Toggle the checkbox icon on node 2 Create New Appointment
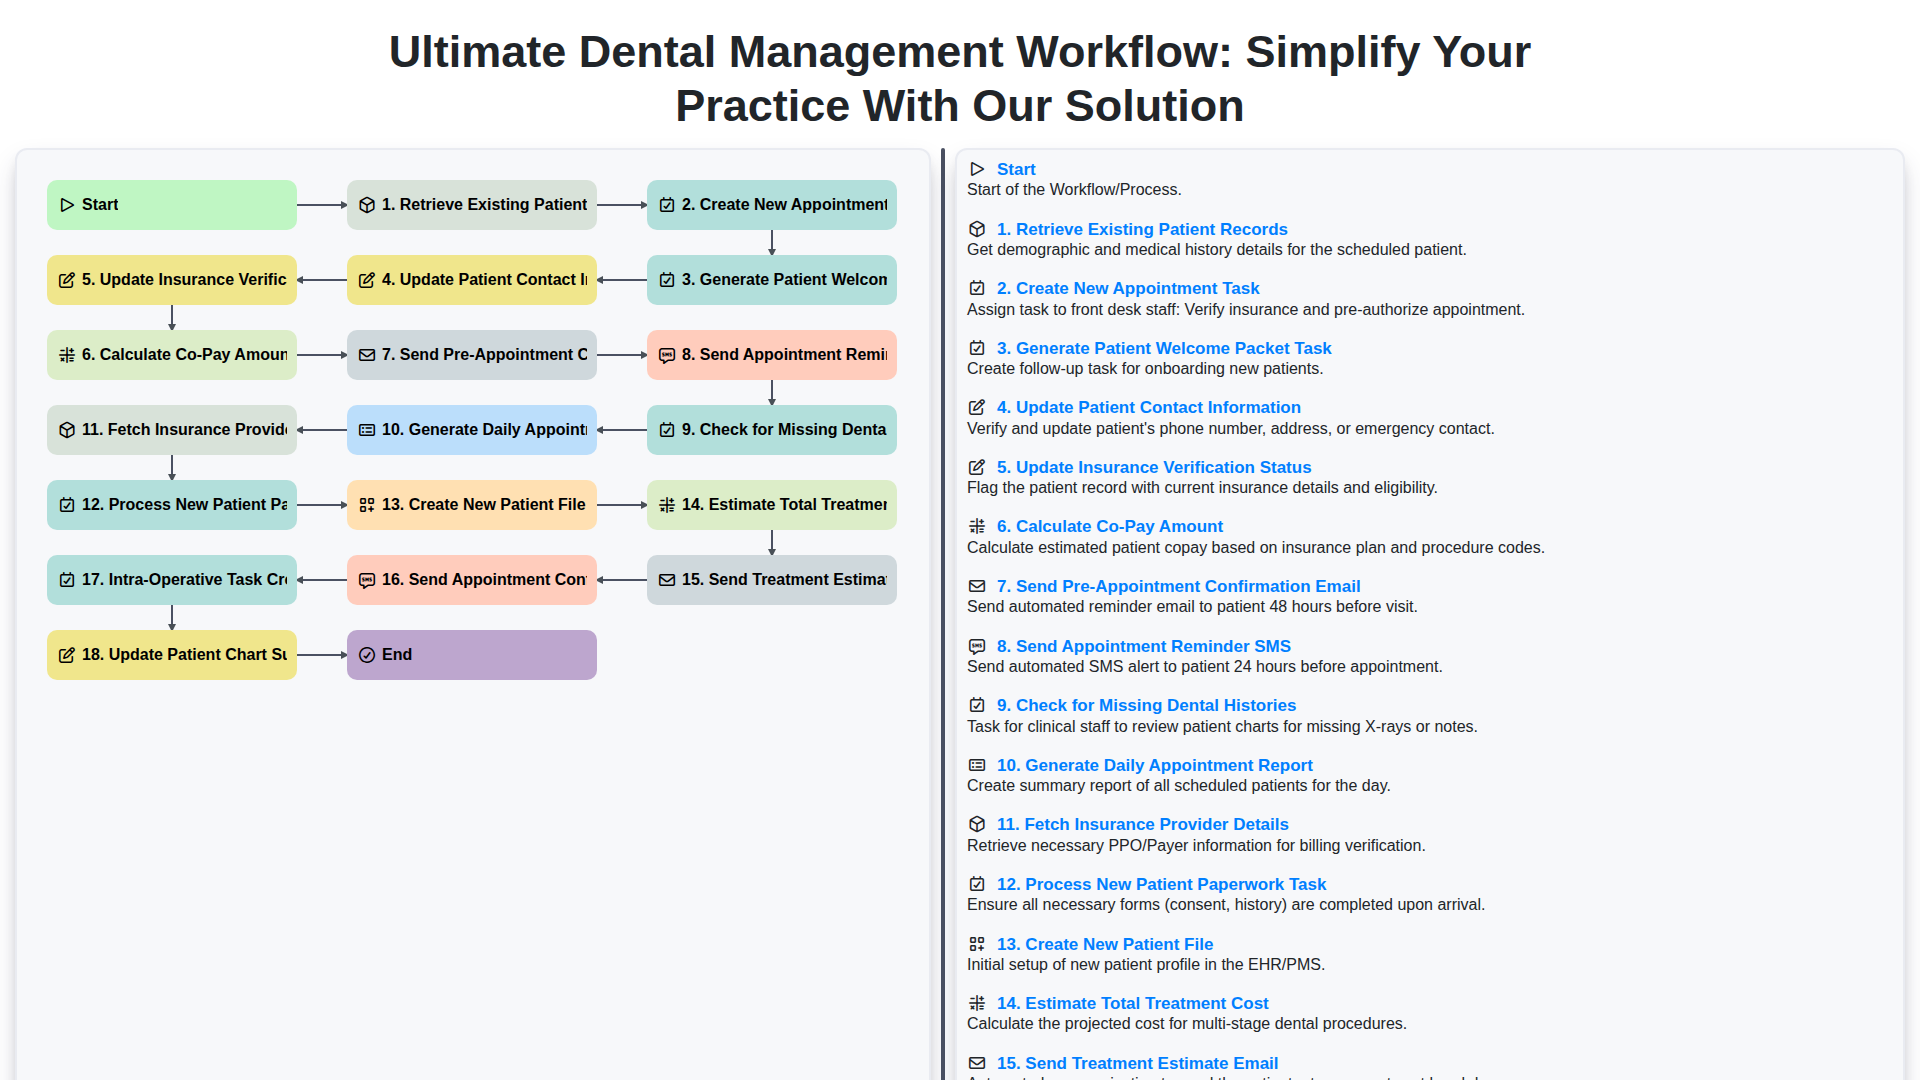This screenshot has width=1920, height=1080. pyautogui.click(x=667, y=204)
